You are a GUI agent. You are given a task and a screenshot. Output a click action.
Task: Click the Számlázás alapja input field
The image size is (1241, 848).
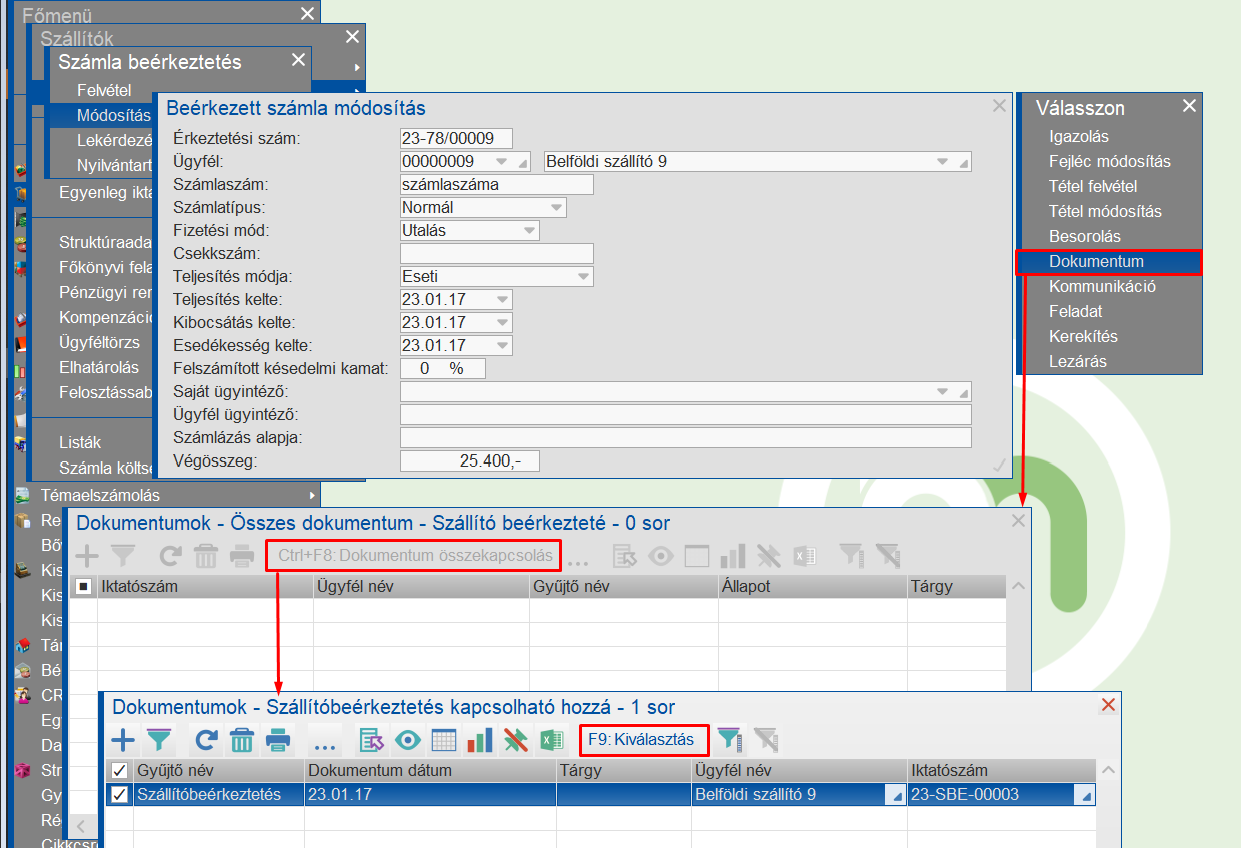pyautogui.click(x=685, y=438)
